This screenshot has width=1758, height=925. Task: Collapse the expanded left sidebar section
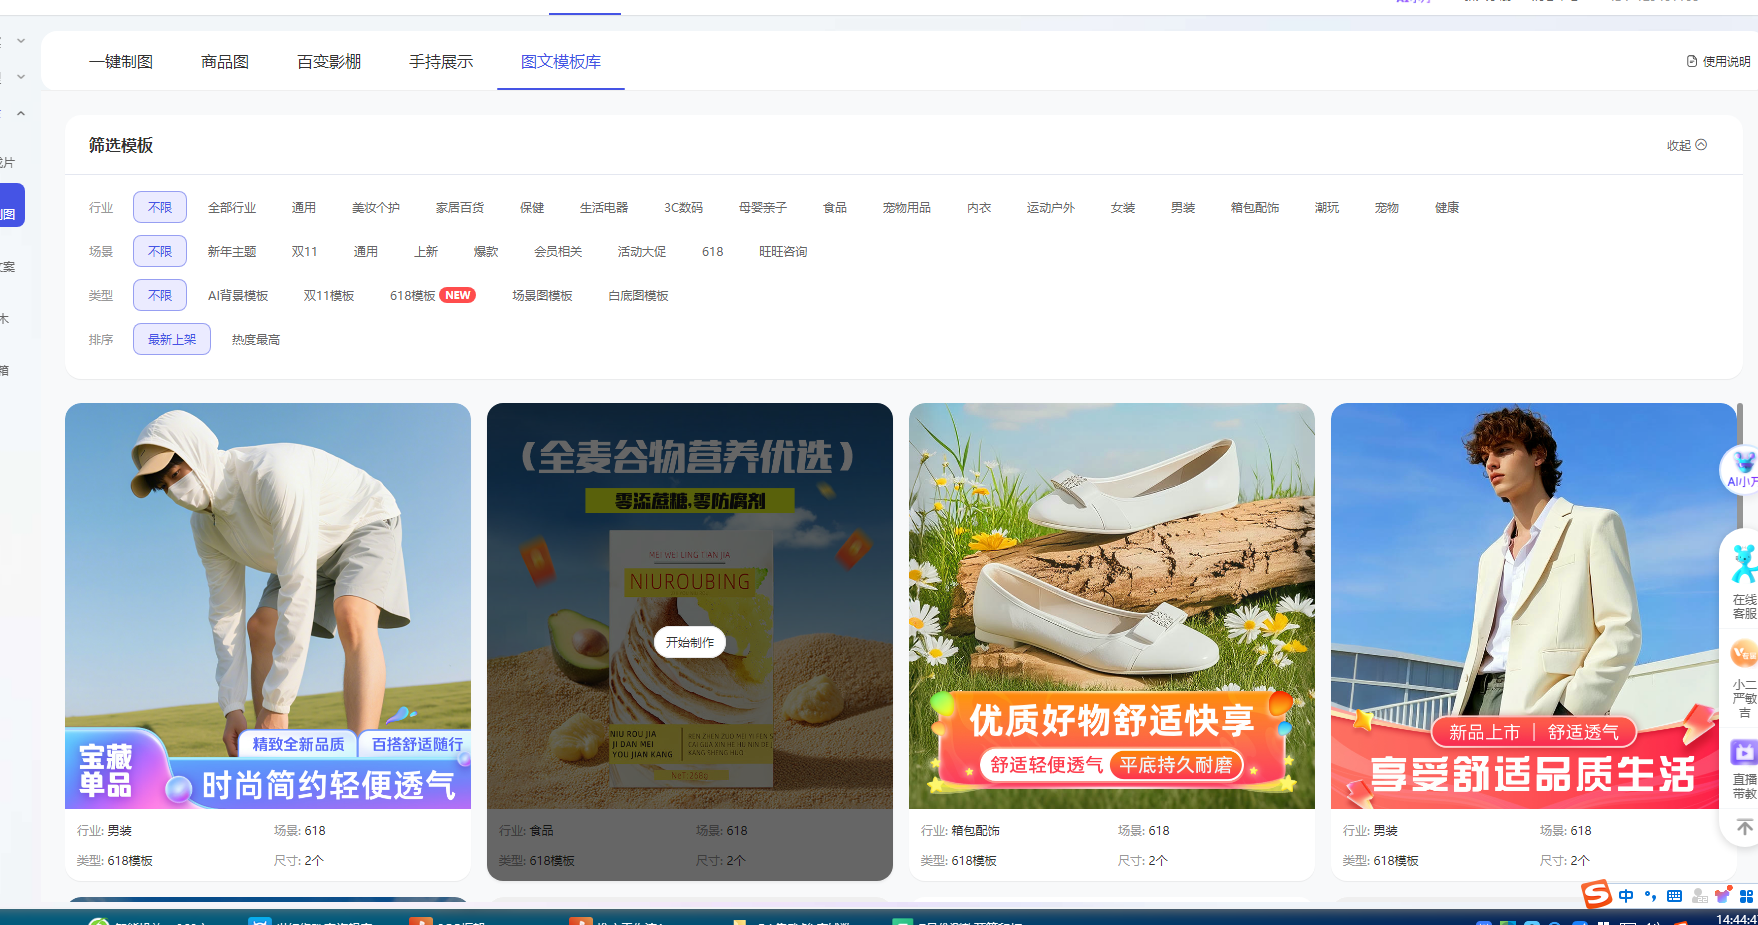[x=21, y=113]
